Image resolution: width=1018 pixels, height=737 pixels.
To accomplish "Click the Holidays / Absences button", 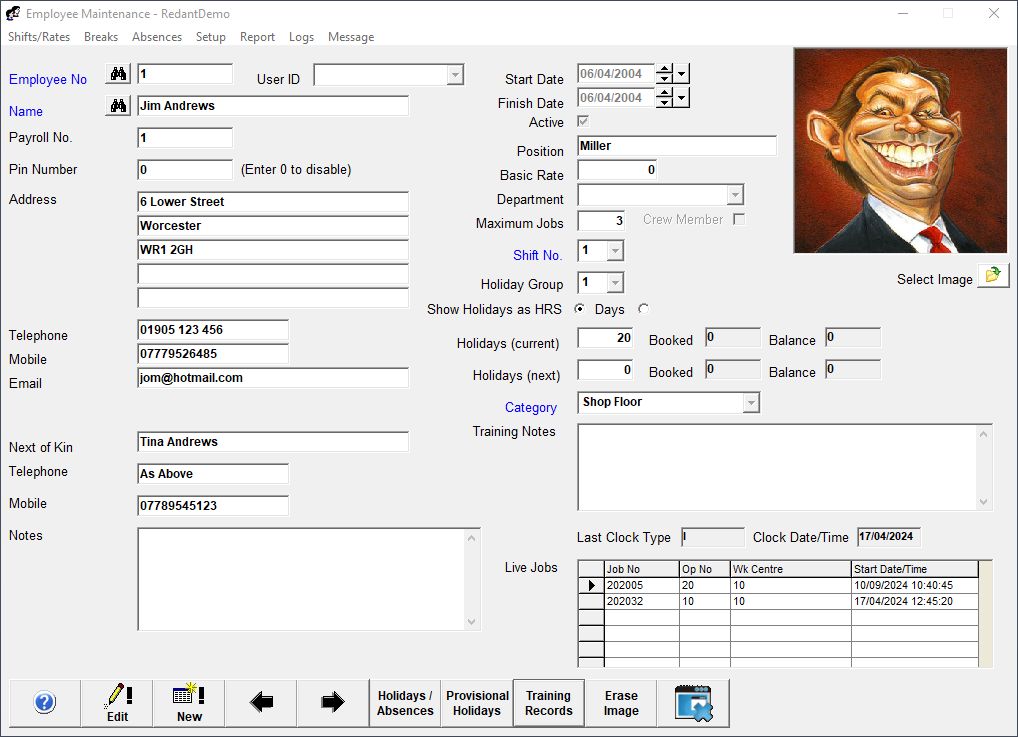I will [405, 703].
